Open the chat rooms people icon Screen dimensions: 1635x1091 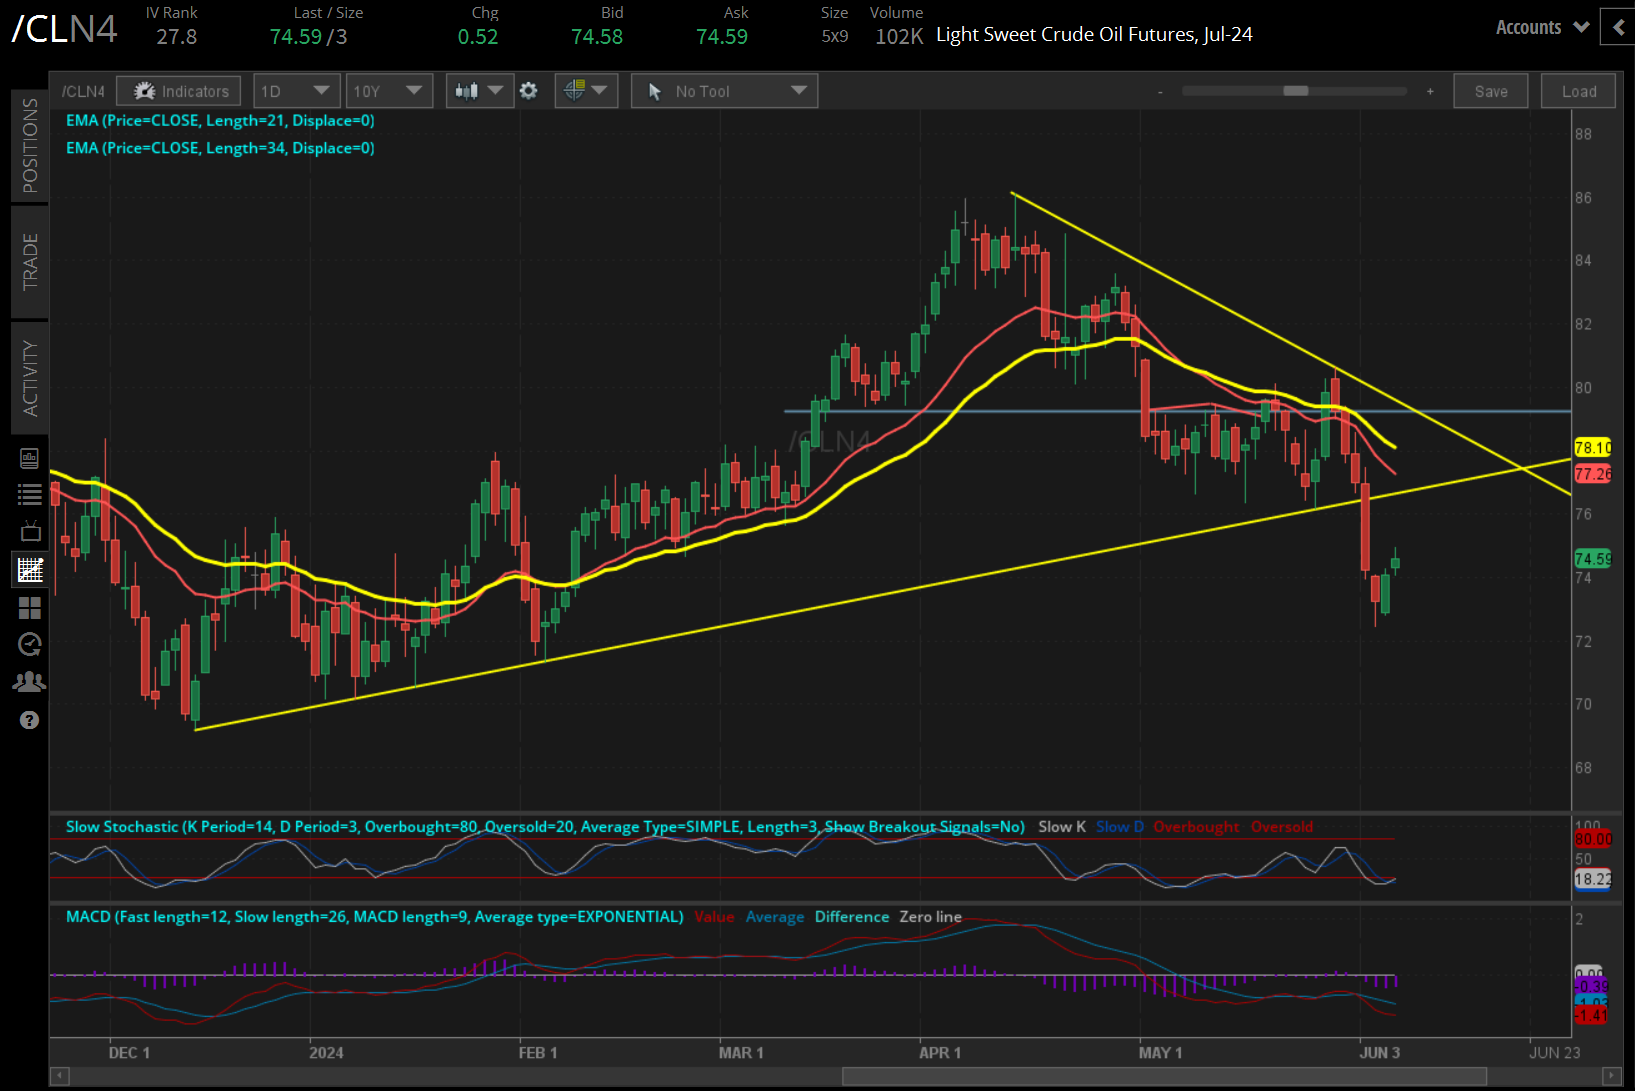(30, 682)
